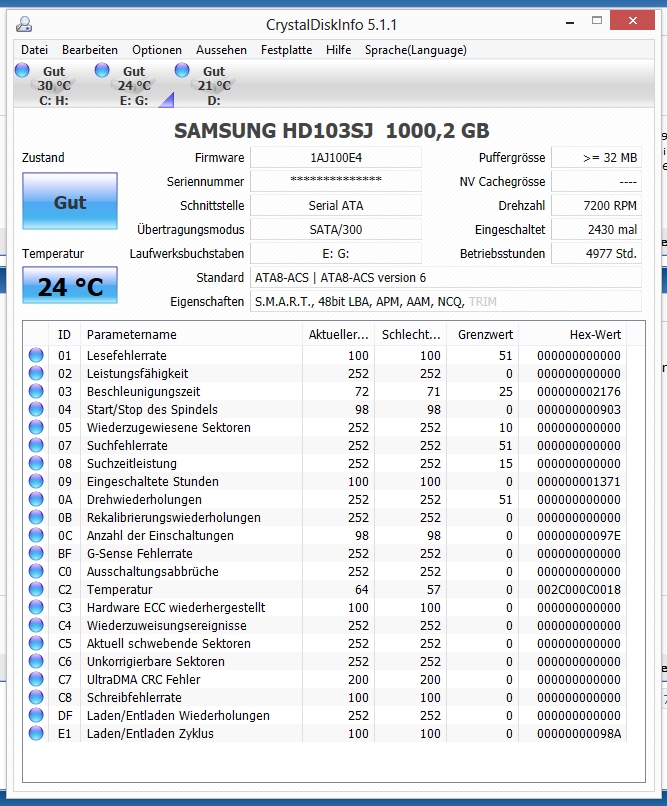
Task: Open the Optionen menu
Action: (x=157, y=50)
